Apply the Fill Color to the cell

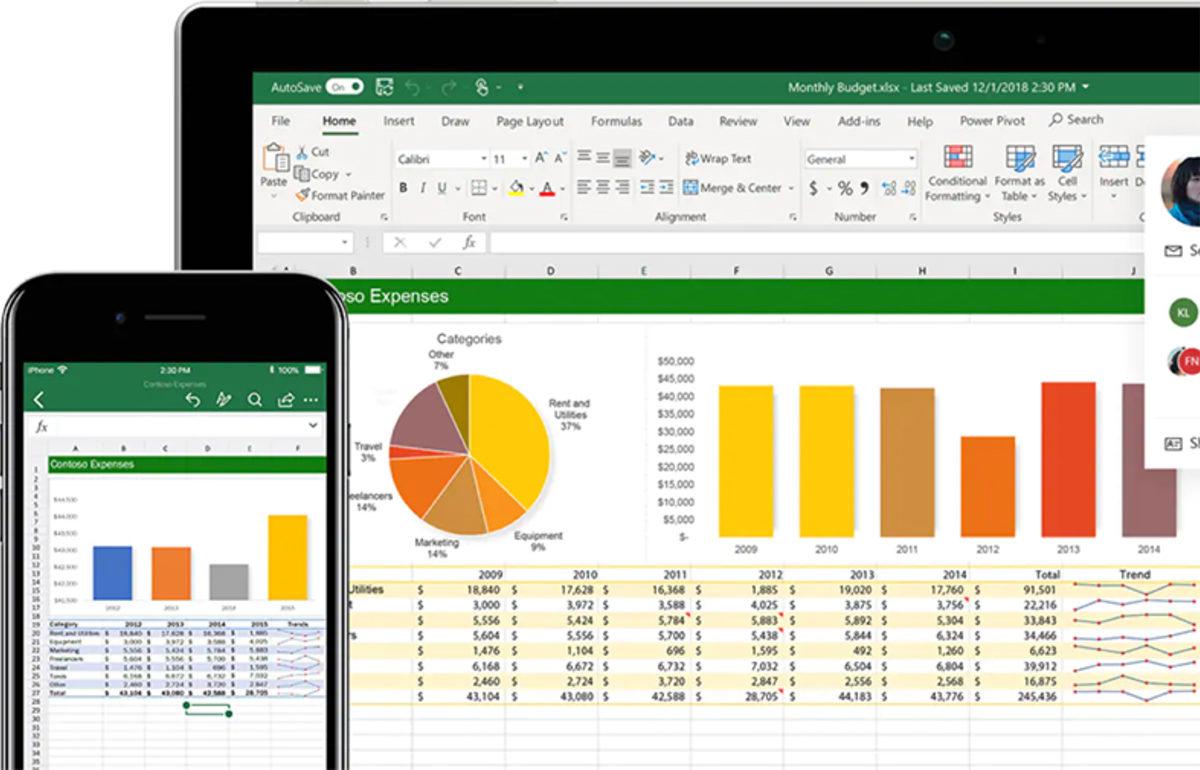518,184
